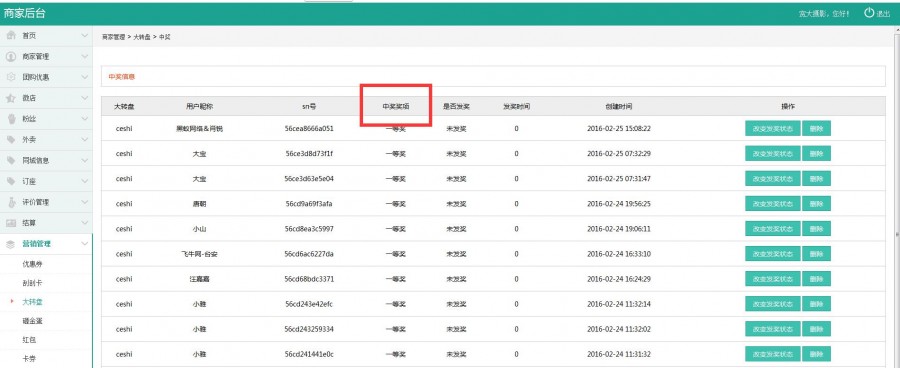The height and width of the screenshot is (368, 900).
Task: Expand the 订座 chevron
Action: 84,181
